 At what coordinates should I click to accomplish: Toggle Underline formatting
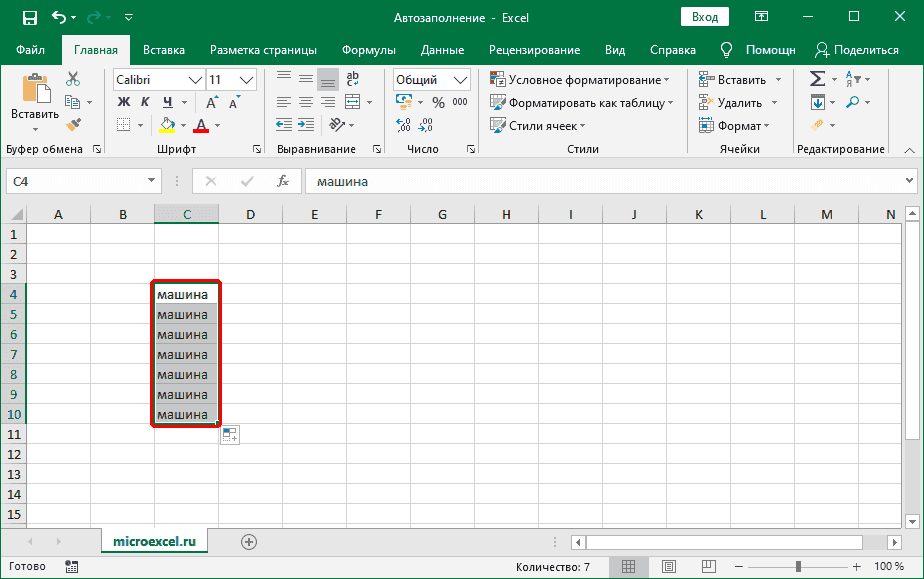168,102
